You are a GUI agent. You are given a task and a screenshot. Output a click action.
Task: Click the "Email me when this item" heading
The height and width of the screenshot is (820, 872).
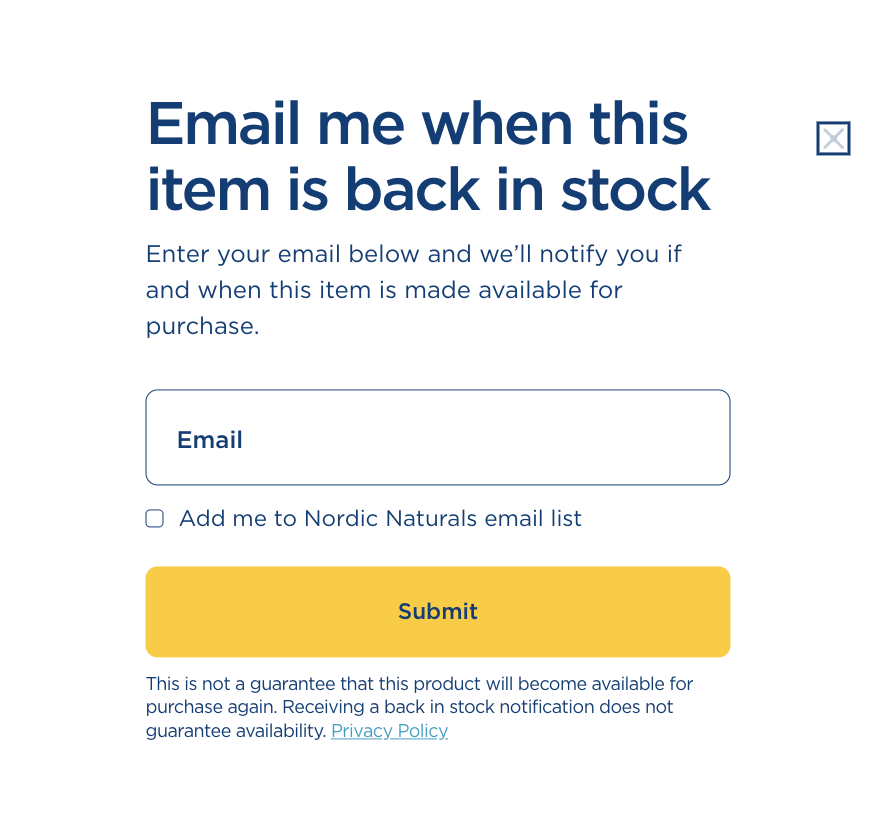tap(417, 124)
